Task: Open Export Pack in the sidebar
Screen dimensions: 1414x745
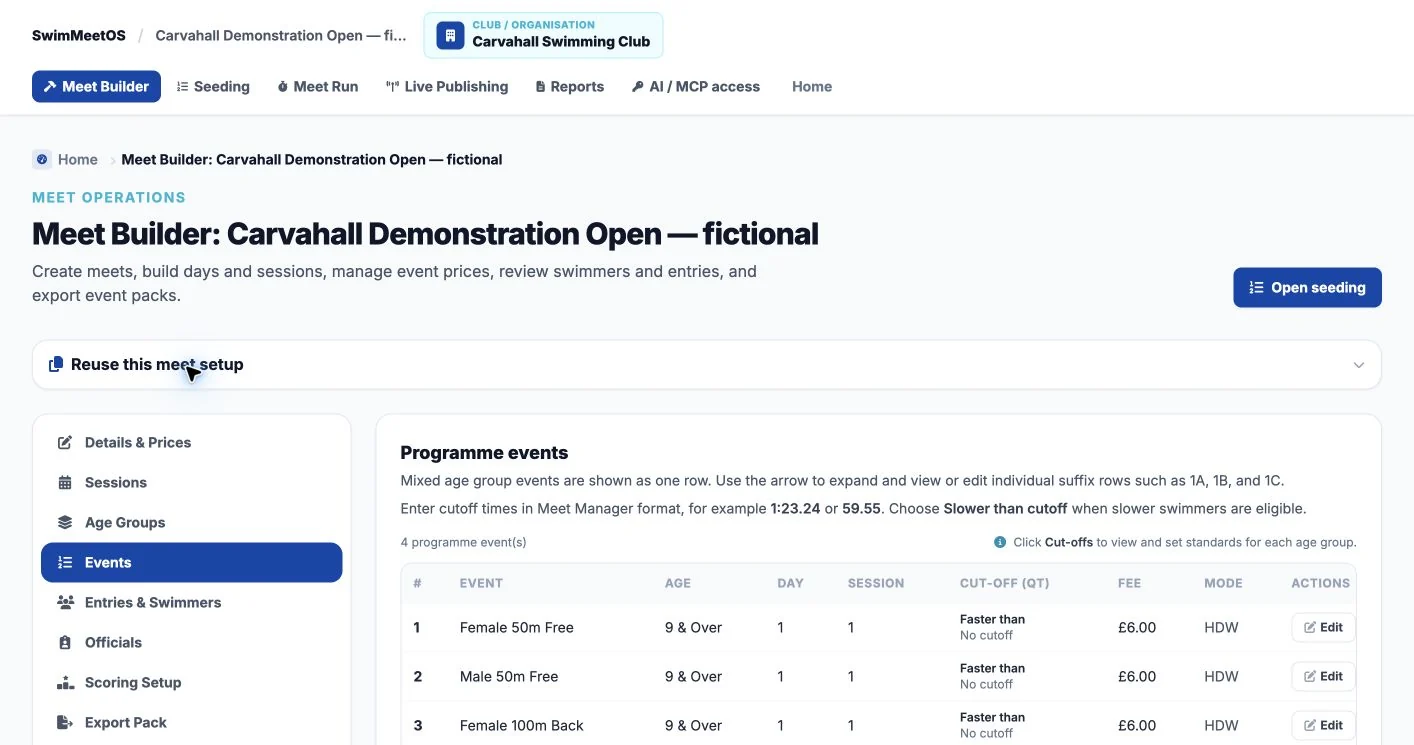Action: pos(191,722)
